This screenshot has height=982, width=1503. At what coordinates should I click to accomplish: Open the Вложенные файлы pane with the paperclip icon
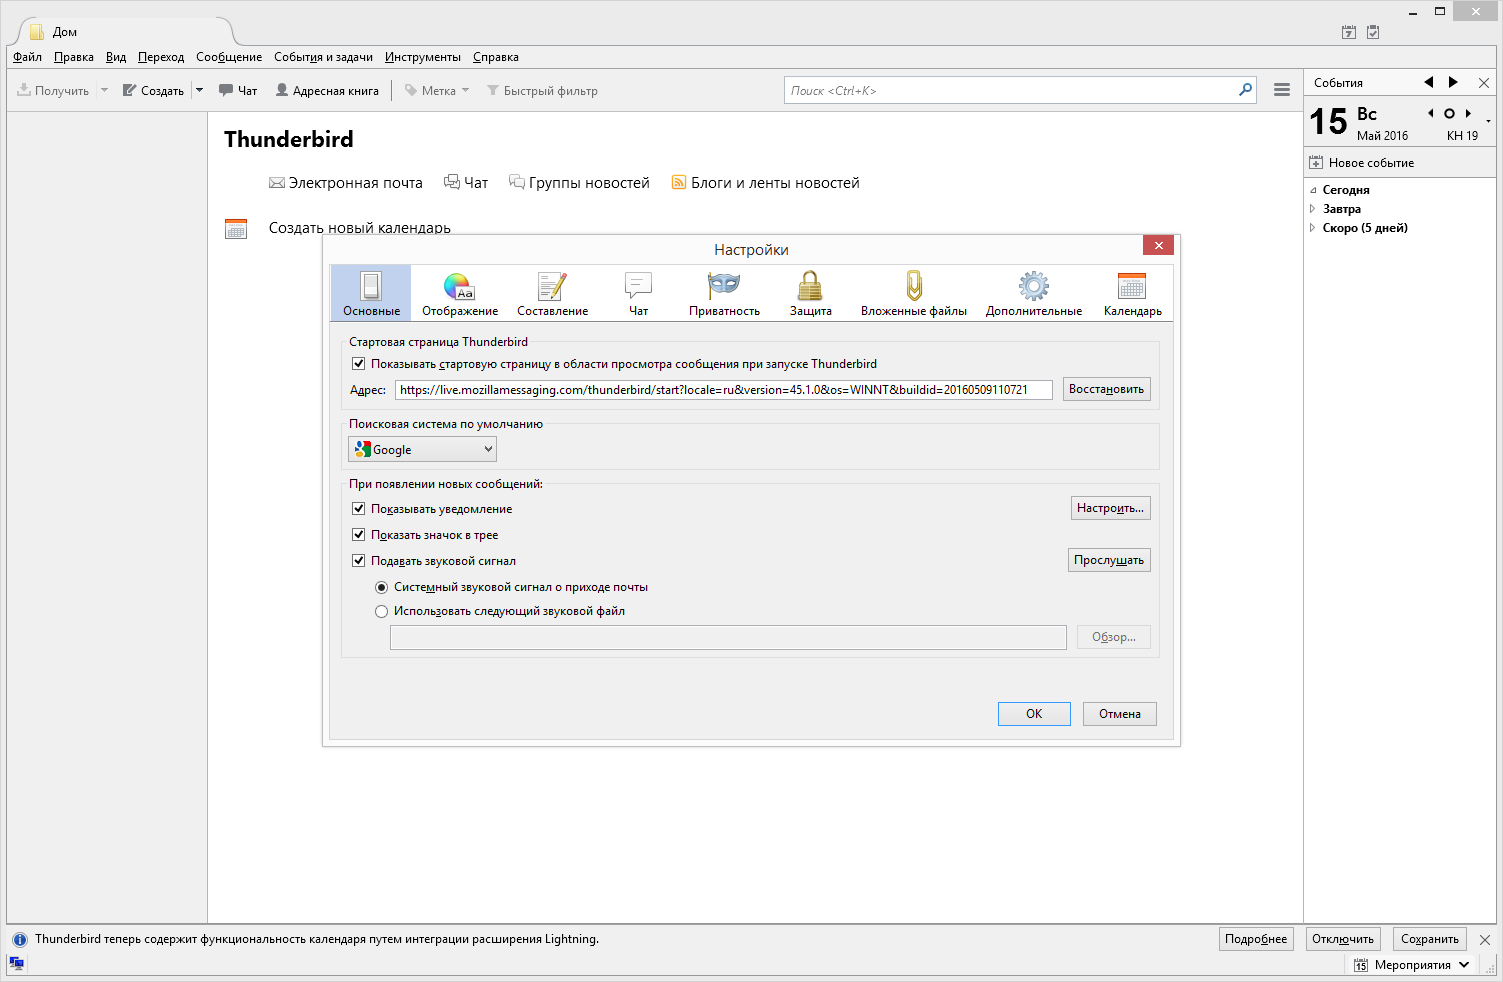[x=914, y=293]
